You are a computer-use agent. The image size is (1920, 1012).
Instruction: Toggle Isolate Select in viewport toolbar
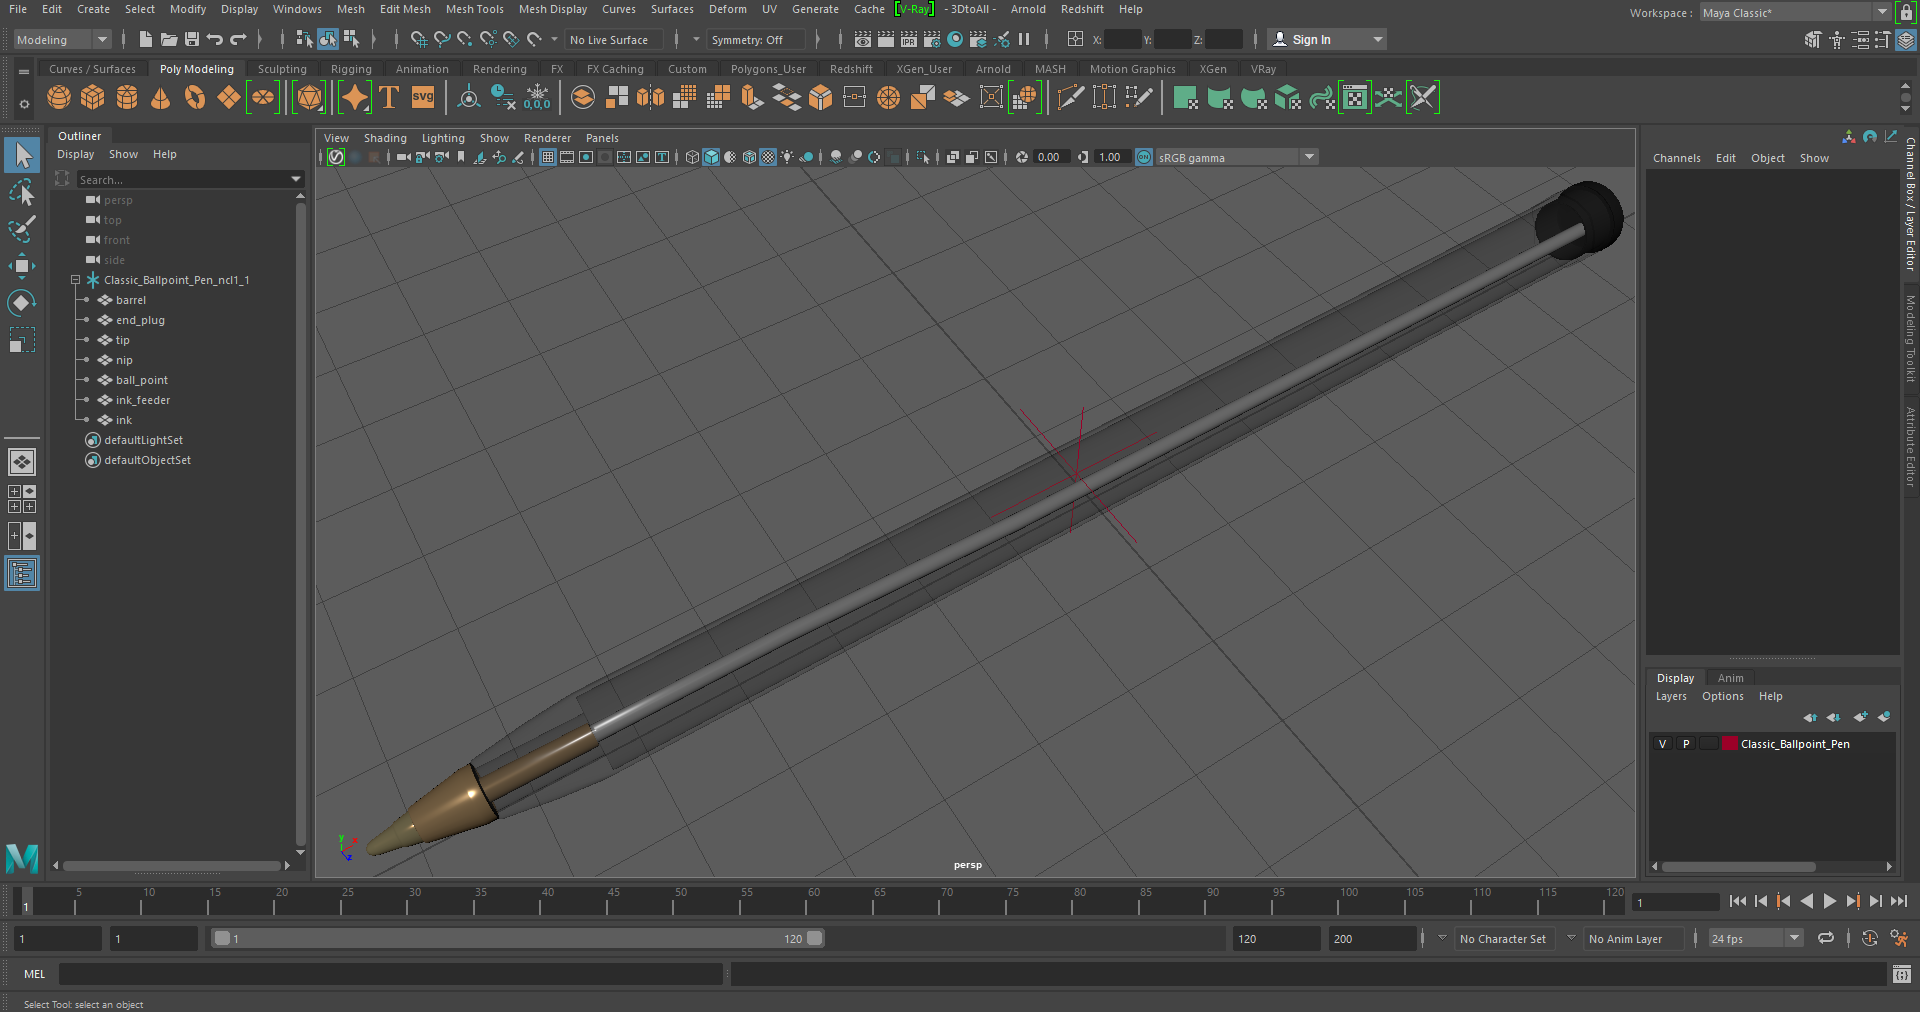923,157
